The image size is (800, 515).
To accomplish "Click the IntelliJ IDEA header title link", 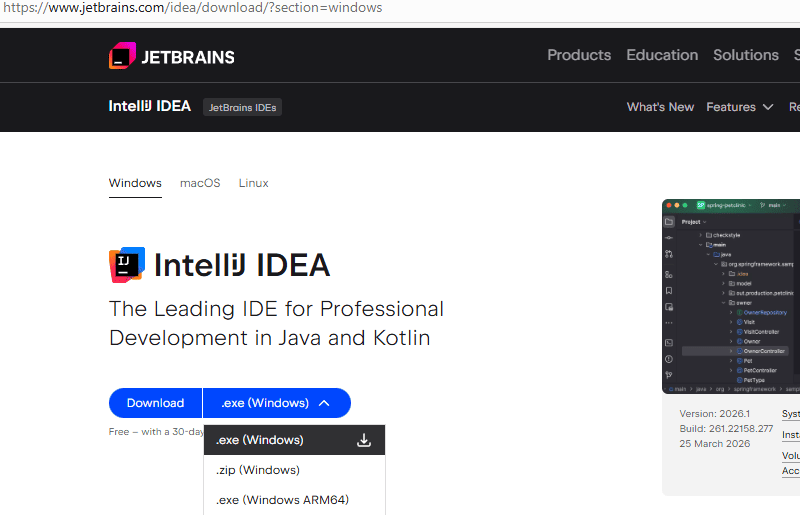I will pyautogui.click(x=149, y=106).
